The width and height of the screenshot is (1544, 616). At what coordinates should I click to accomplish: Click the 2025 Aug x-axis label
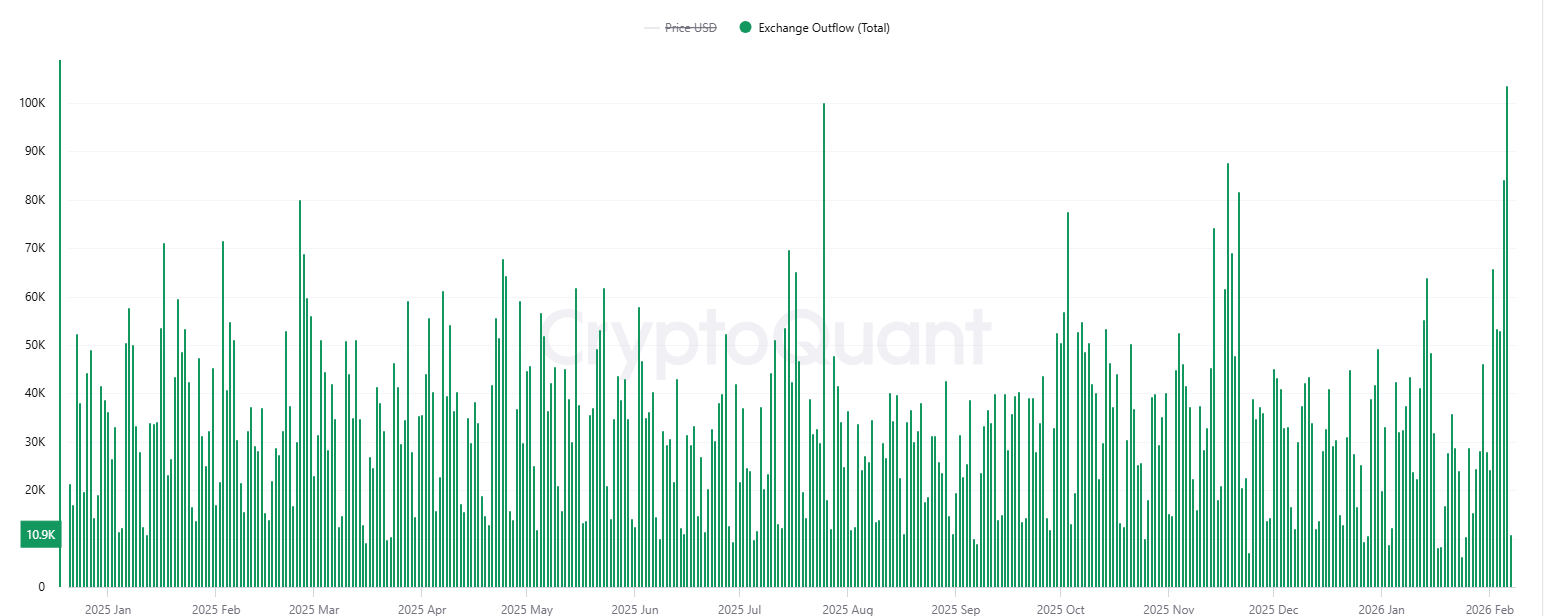tap(848, 609)
